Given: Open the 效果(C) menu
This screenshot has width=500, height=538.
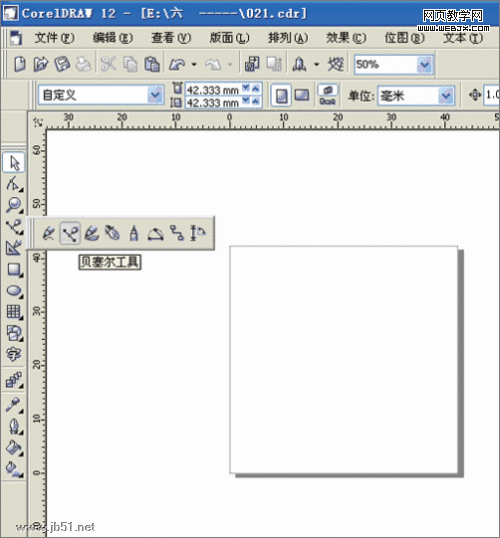Looking at the screenshot, I should pyautogui.click(x=346, y=38).
